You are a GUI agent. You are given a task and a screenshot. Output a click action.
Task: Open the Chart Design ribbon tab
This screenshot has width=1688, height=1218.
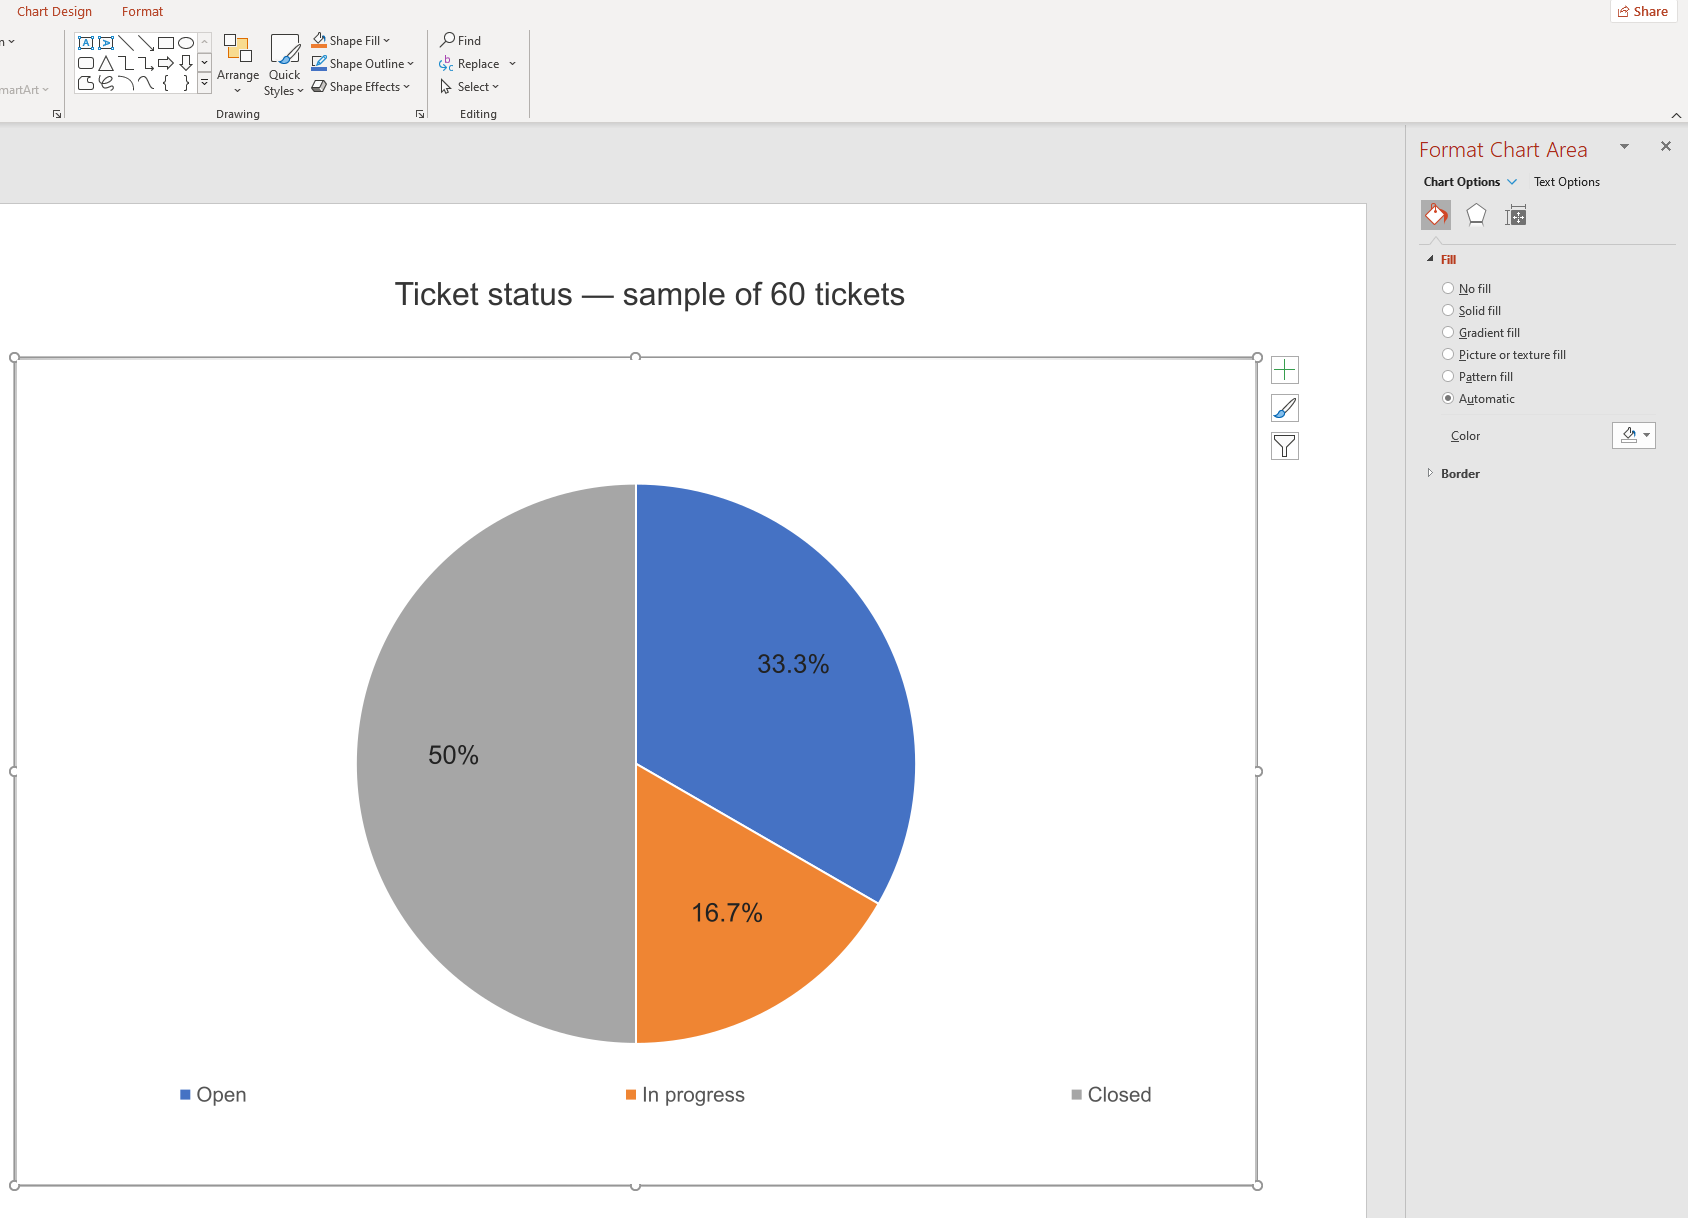coord(54,11)
